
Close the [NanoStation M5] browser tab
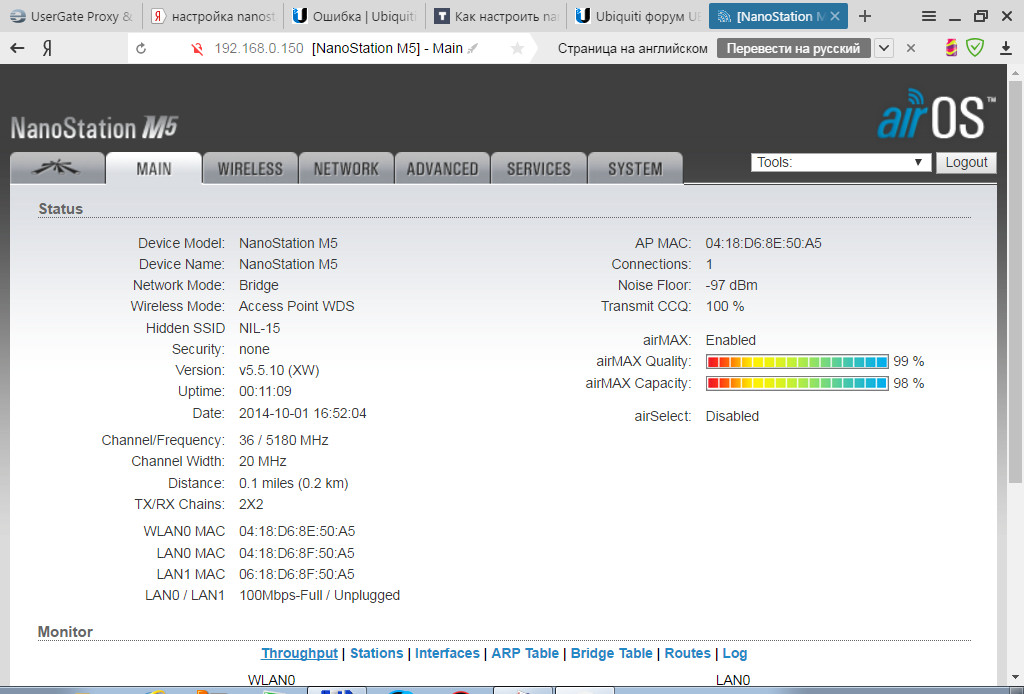coord(835,16)
